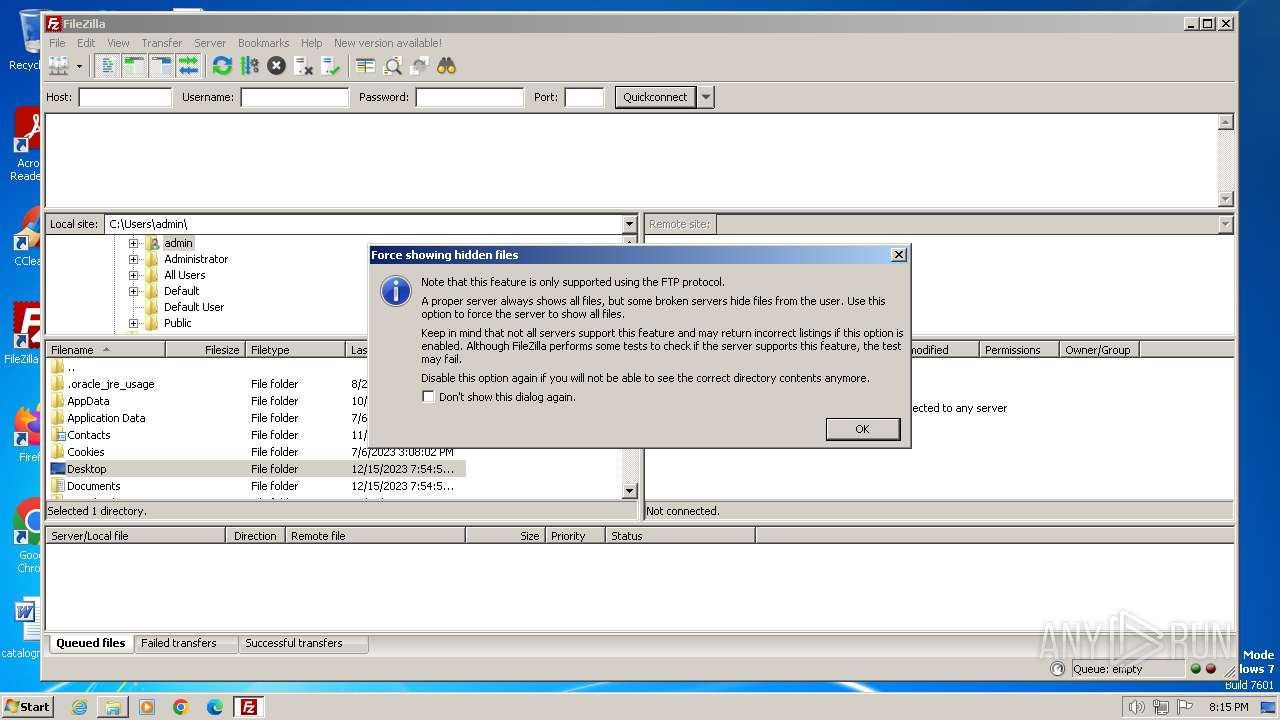1280x720 pixels.
Task: Disconnect from the current server
Action: [x=304, y=66]
